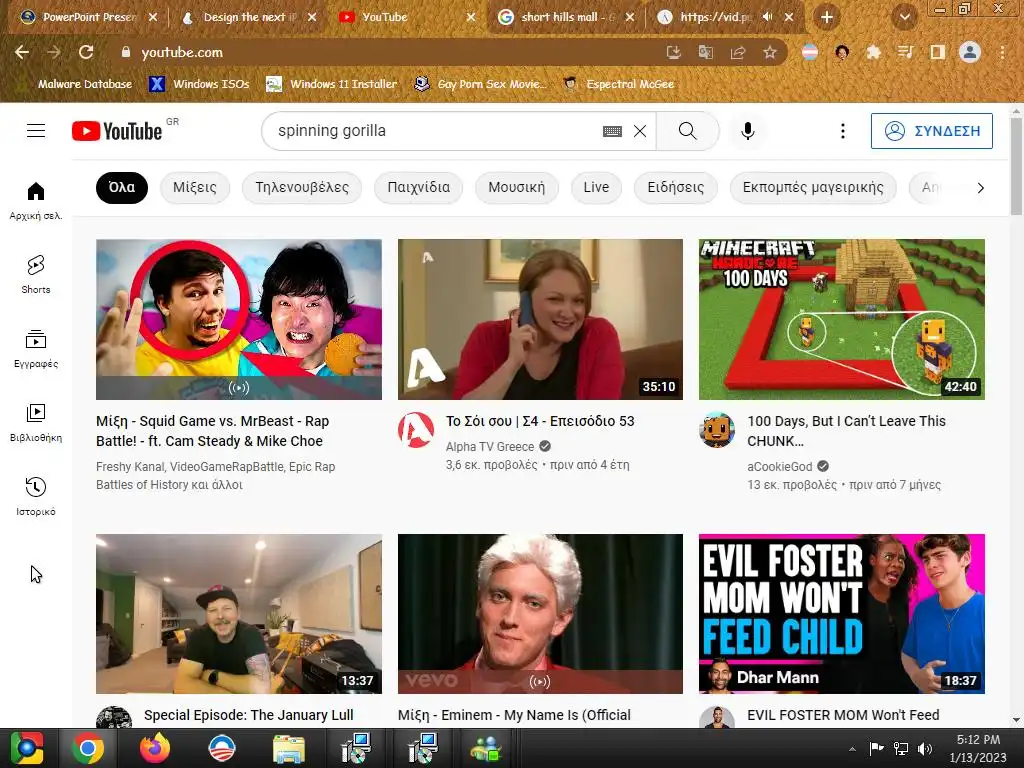The height and width of the screenshot is (768, 1024).
Task: Open Eminem My Name Is thumbnail
Action: click(x=540, y=614)
